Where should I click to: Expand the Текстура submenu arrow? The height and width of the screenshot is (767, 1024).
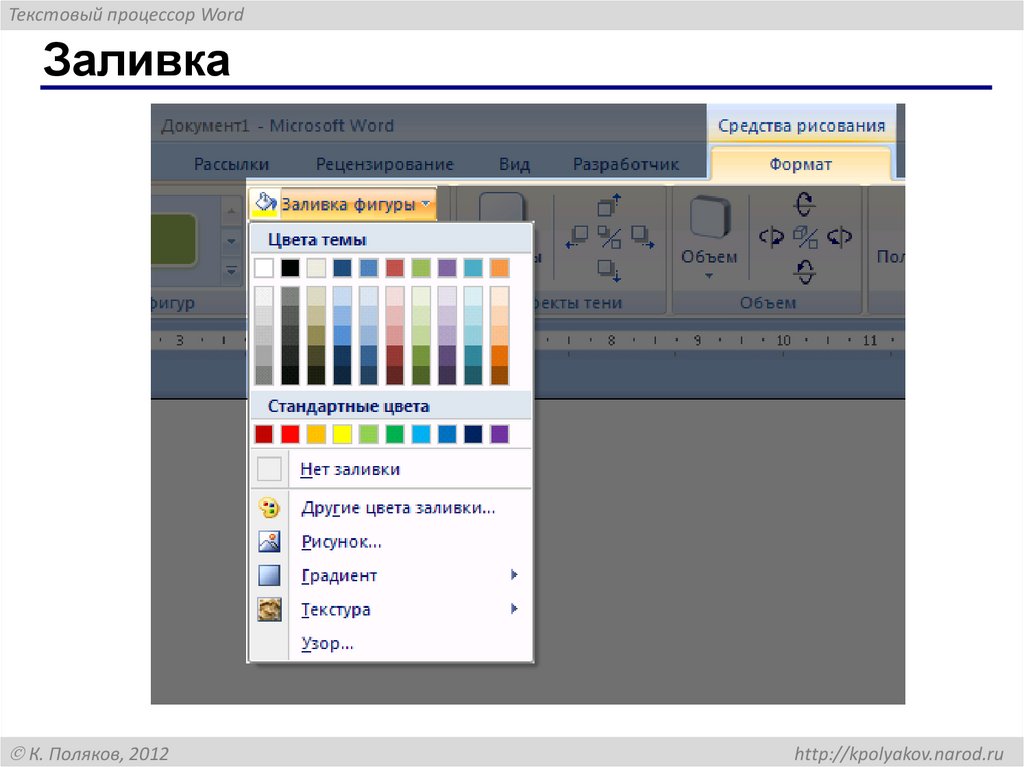(x=514, y=609)
